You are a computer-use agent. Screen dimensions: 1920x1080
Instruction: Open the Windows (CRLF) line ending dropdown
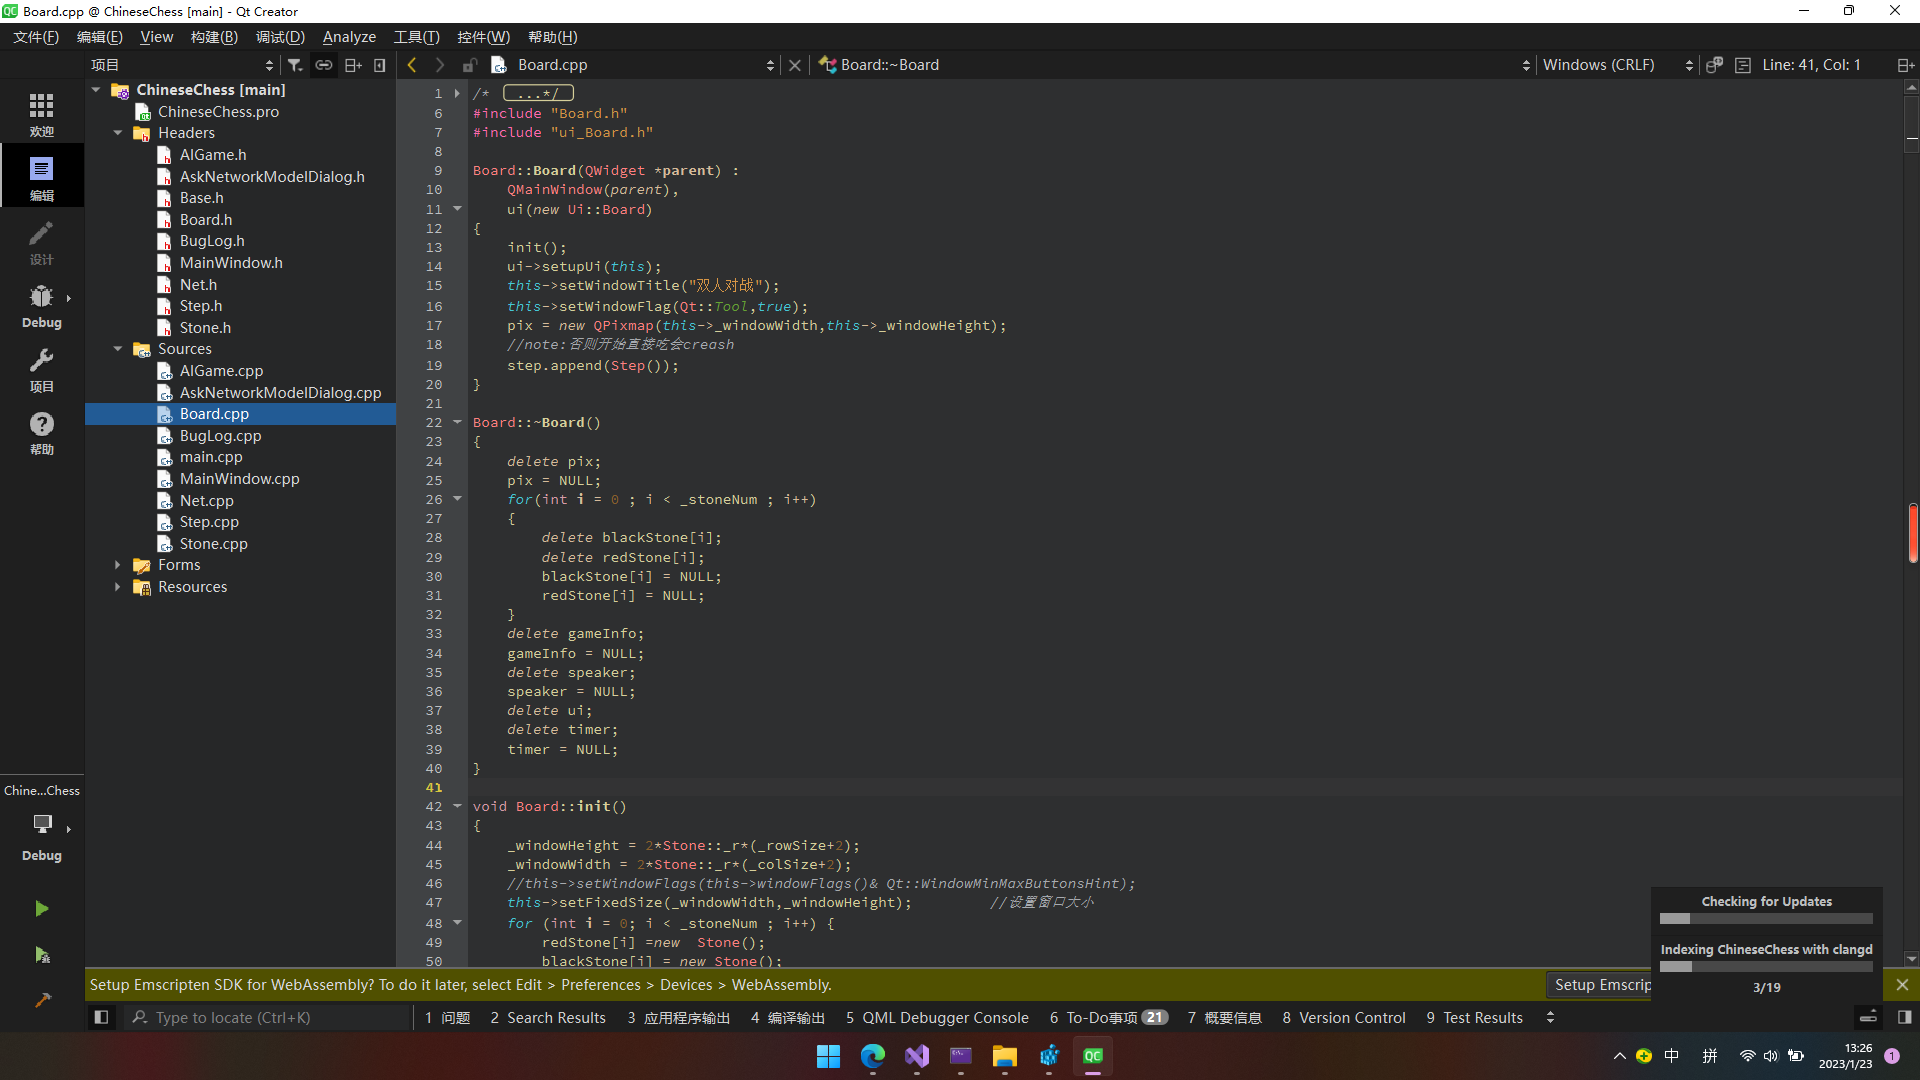coord(1617,64)
